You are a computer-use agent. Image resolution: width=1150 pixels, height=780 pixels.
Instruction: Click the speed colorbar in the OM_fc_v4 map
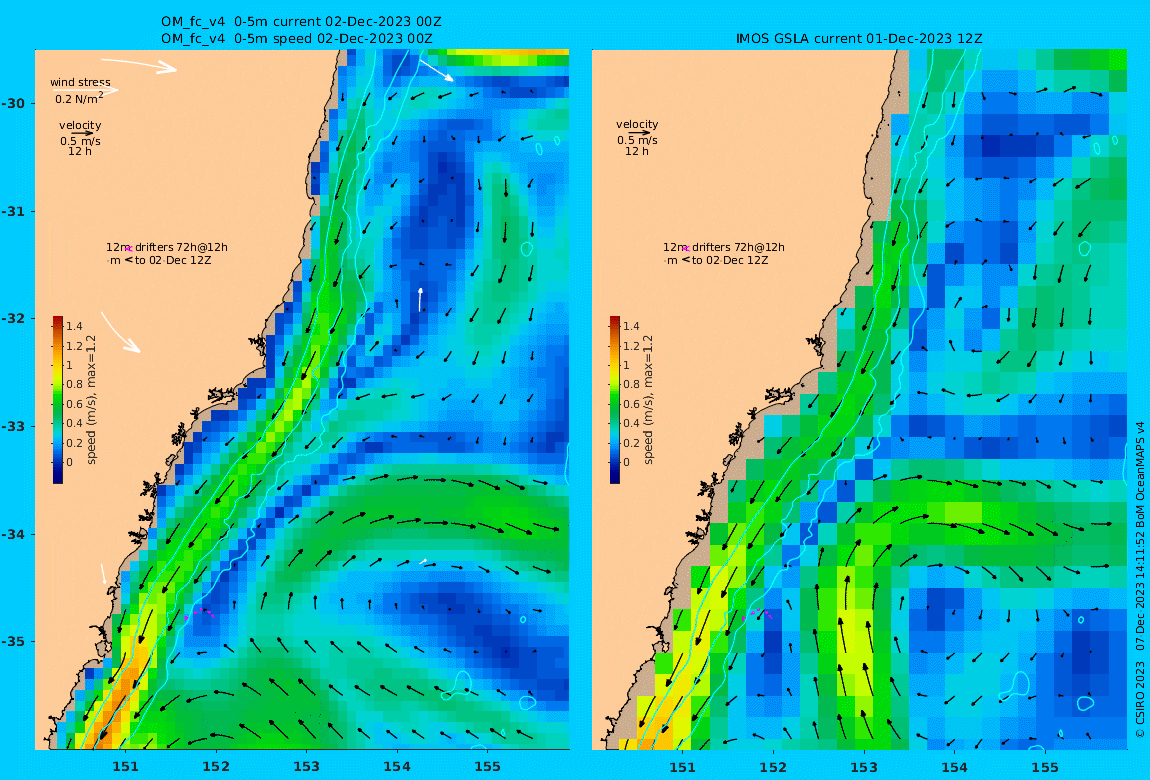pyautogui.click(x=58, y=400)
